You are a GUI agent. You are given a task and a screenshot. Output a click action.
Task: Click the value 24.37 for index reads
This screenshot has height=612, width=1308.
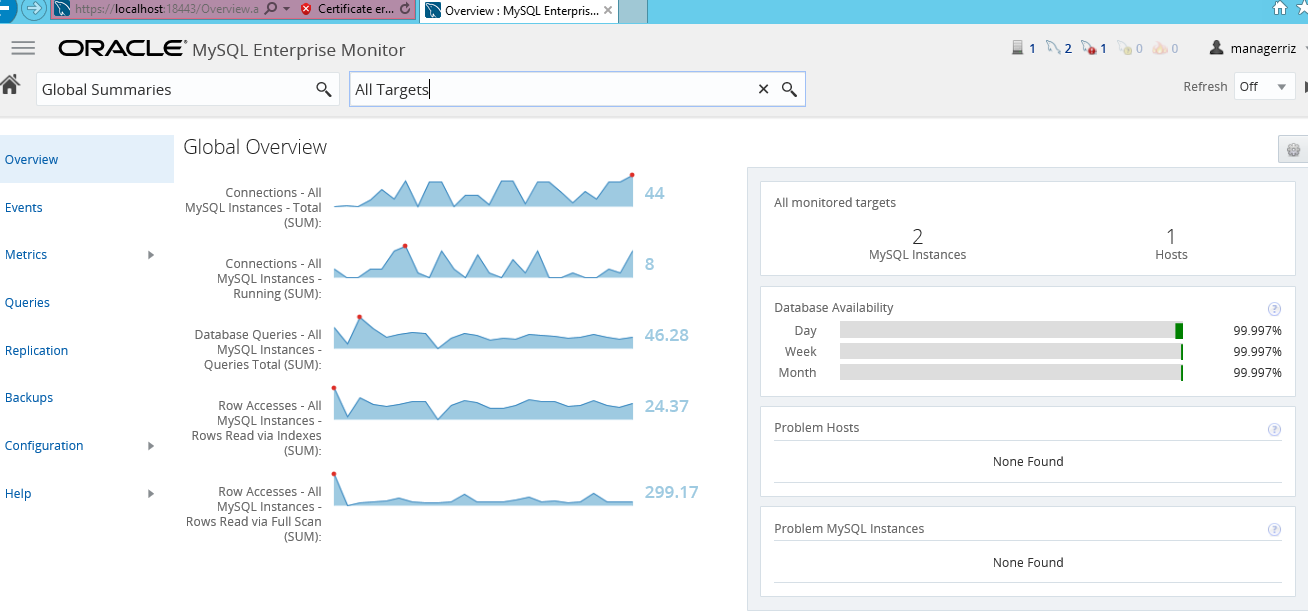pyautogui.click(x=667, y=406)
